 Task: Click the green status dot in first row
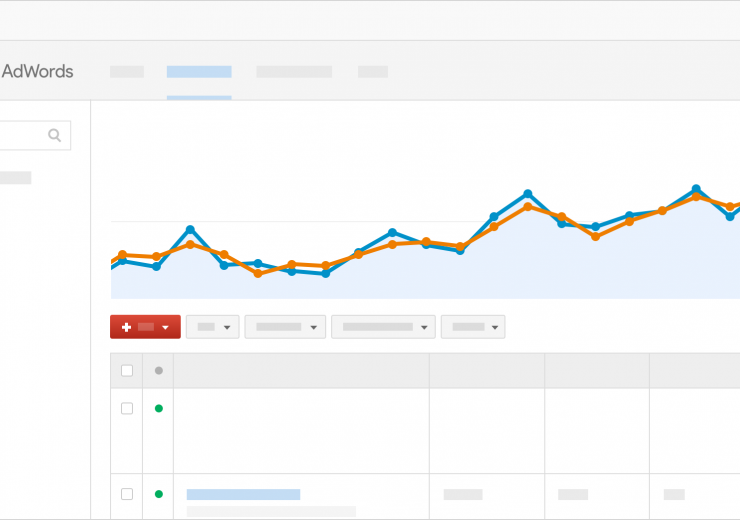158,408
